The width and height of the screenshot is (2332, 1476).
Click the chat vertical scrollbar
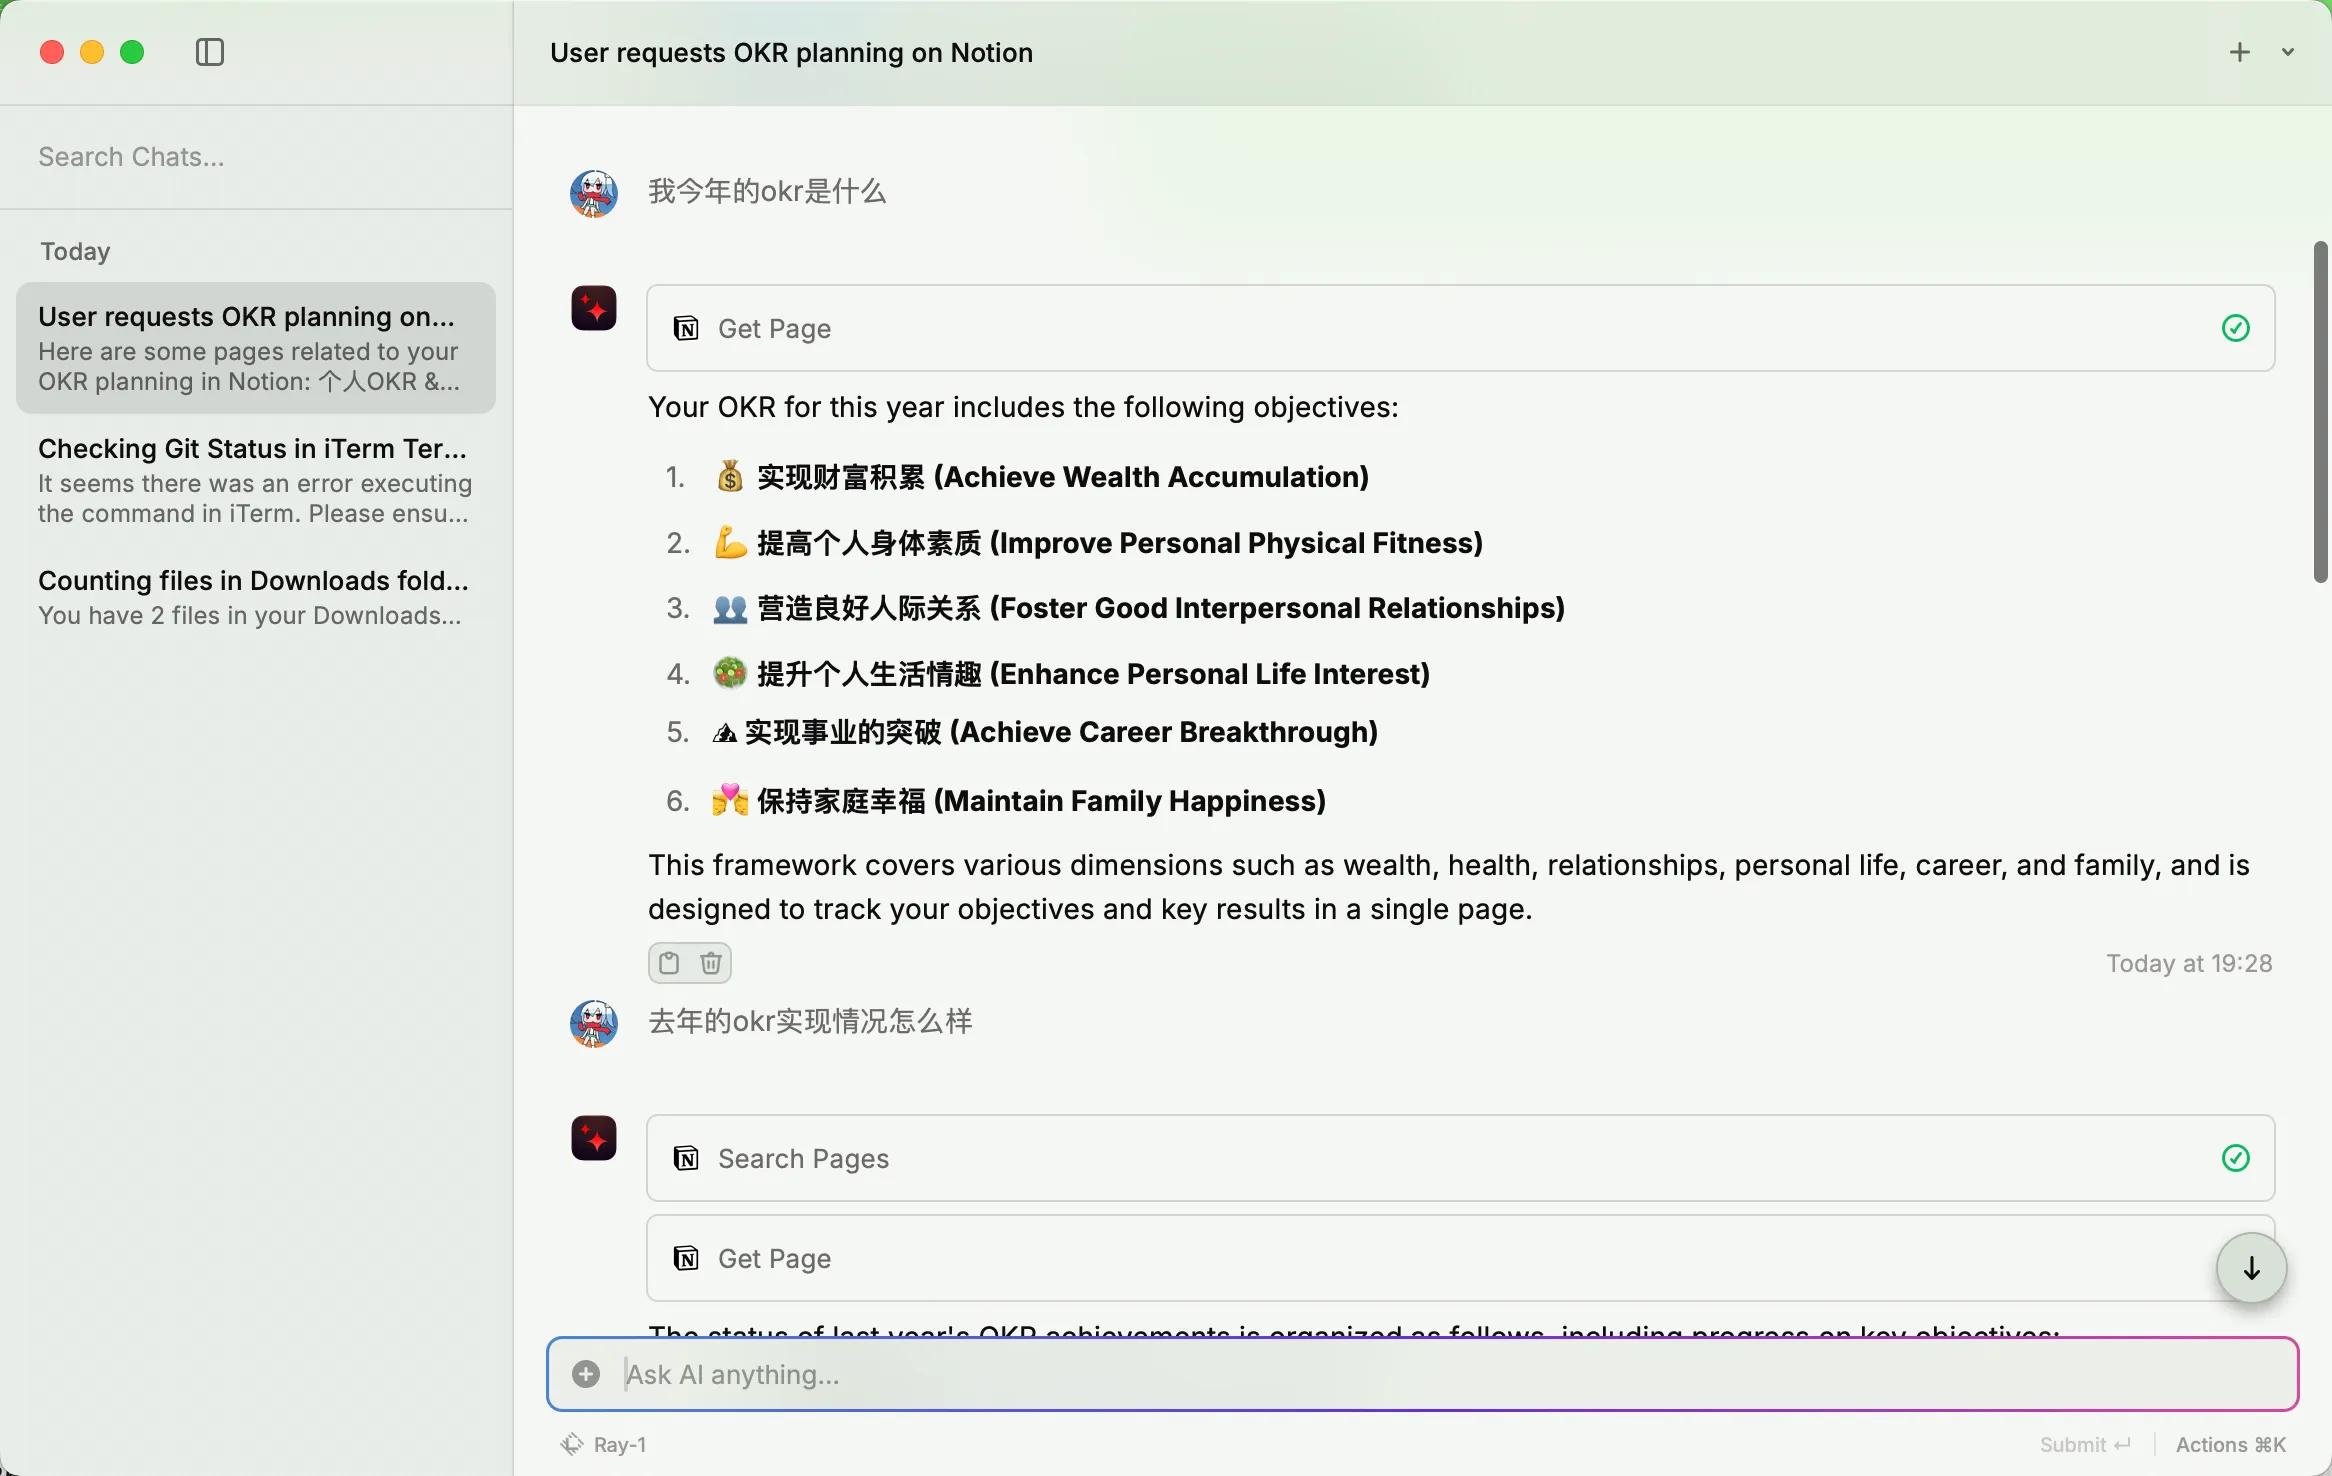pyautogui.click(x=2320, y=412)
